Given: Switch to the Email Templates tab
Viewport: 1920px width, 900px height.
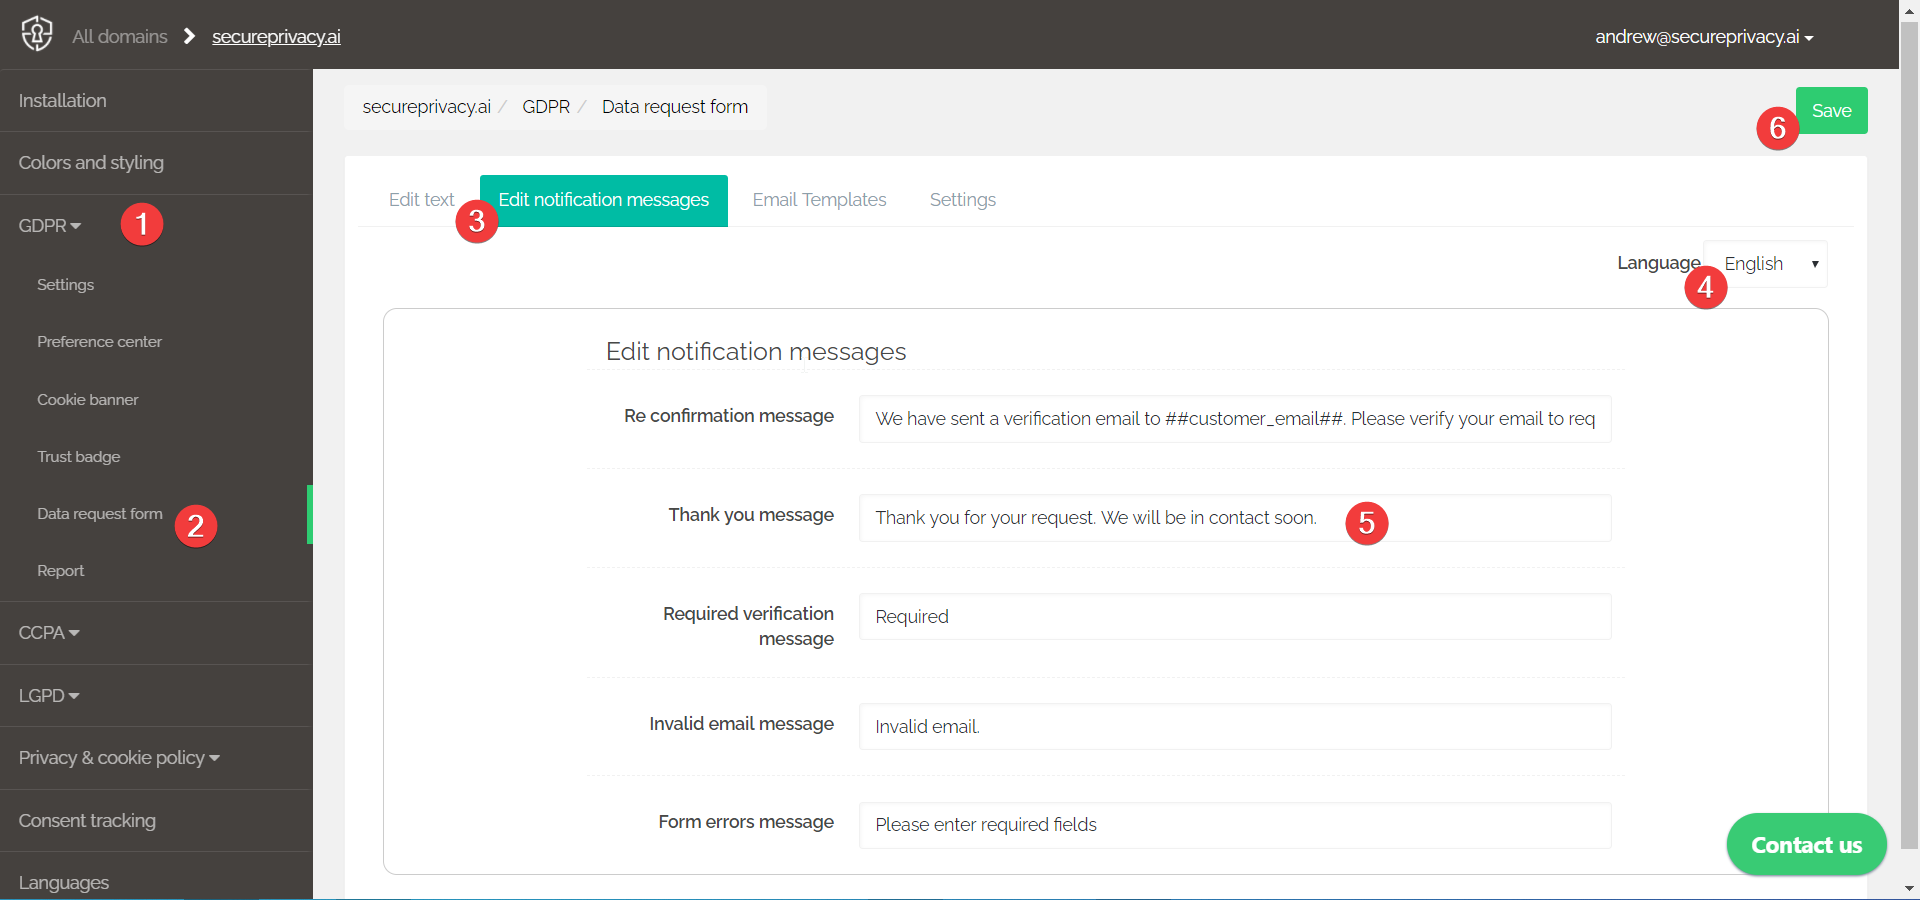Looking at the screenshot, I should click(819, 200).
